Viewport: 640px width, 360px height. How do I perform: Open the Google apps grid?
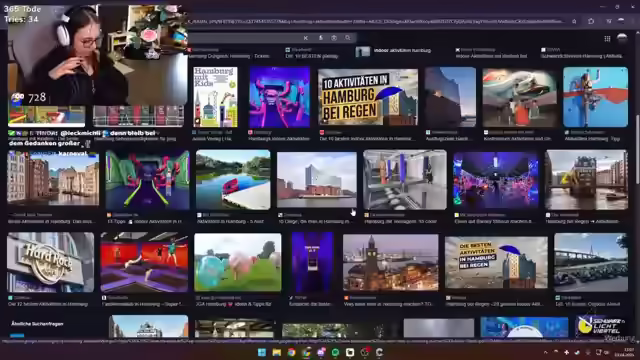(607, 38)
